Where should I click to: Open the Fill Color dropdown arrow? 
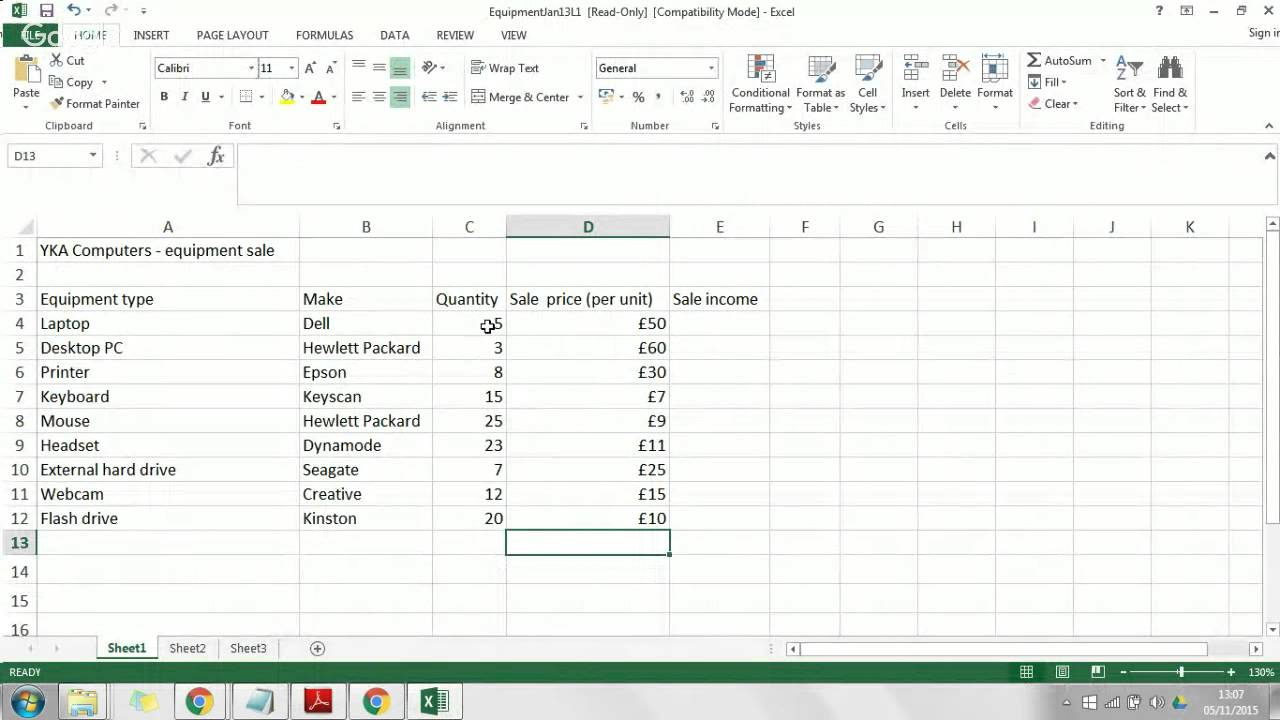(x=301, y=97)
